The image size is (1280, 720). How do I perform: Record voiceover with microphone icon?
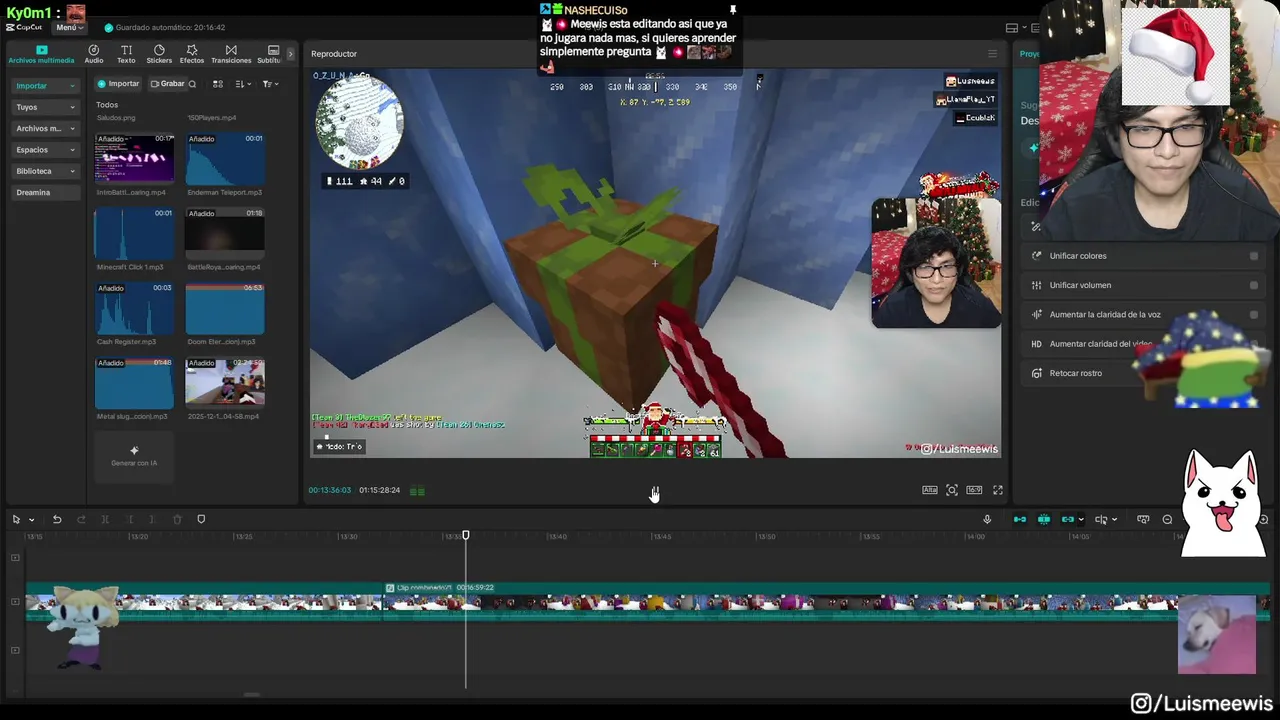point(987,519)
